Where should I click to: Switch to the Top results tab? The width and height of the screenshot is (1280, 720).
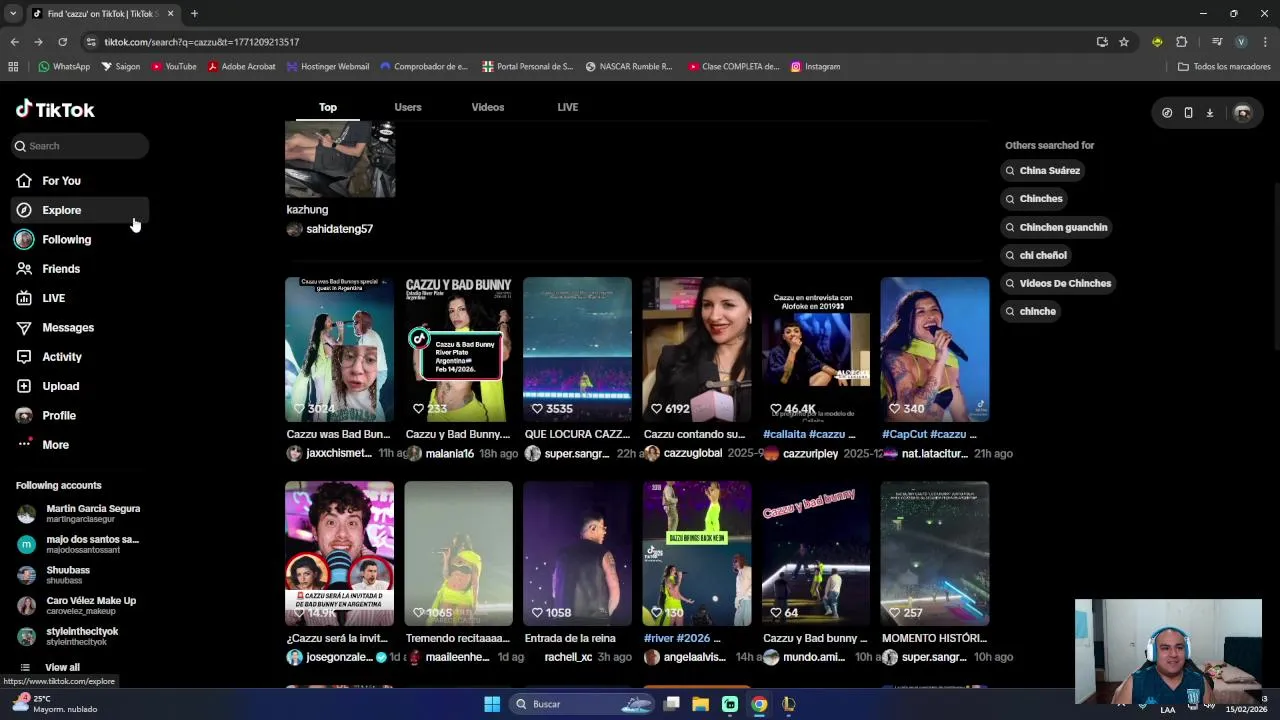tap(328, 107)
